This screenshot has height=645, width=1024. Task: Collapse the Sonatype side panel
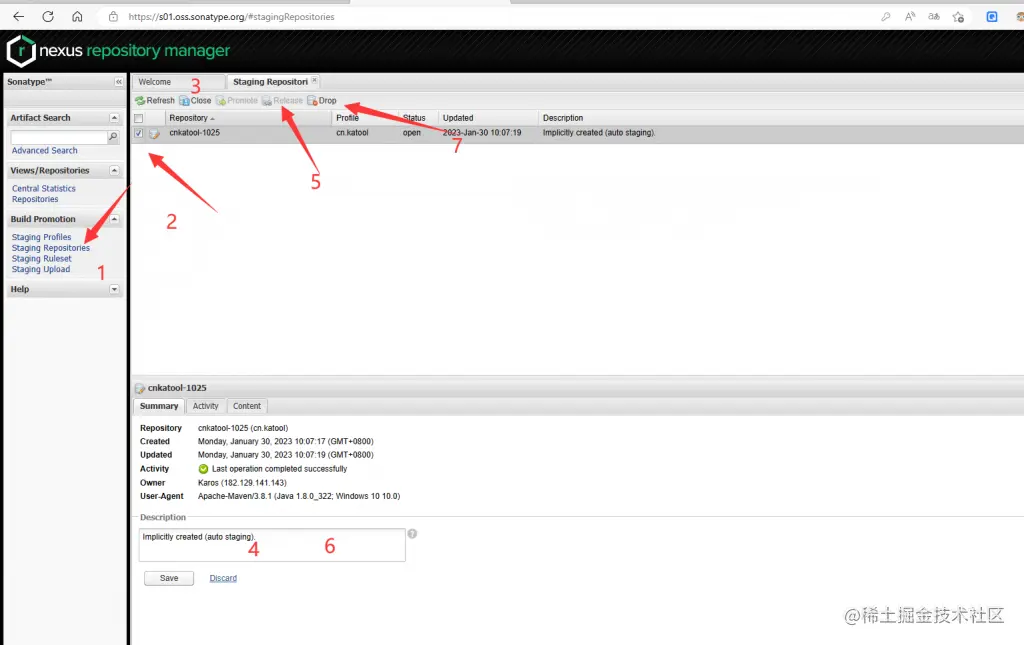[x=118, y=82]
